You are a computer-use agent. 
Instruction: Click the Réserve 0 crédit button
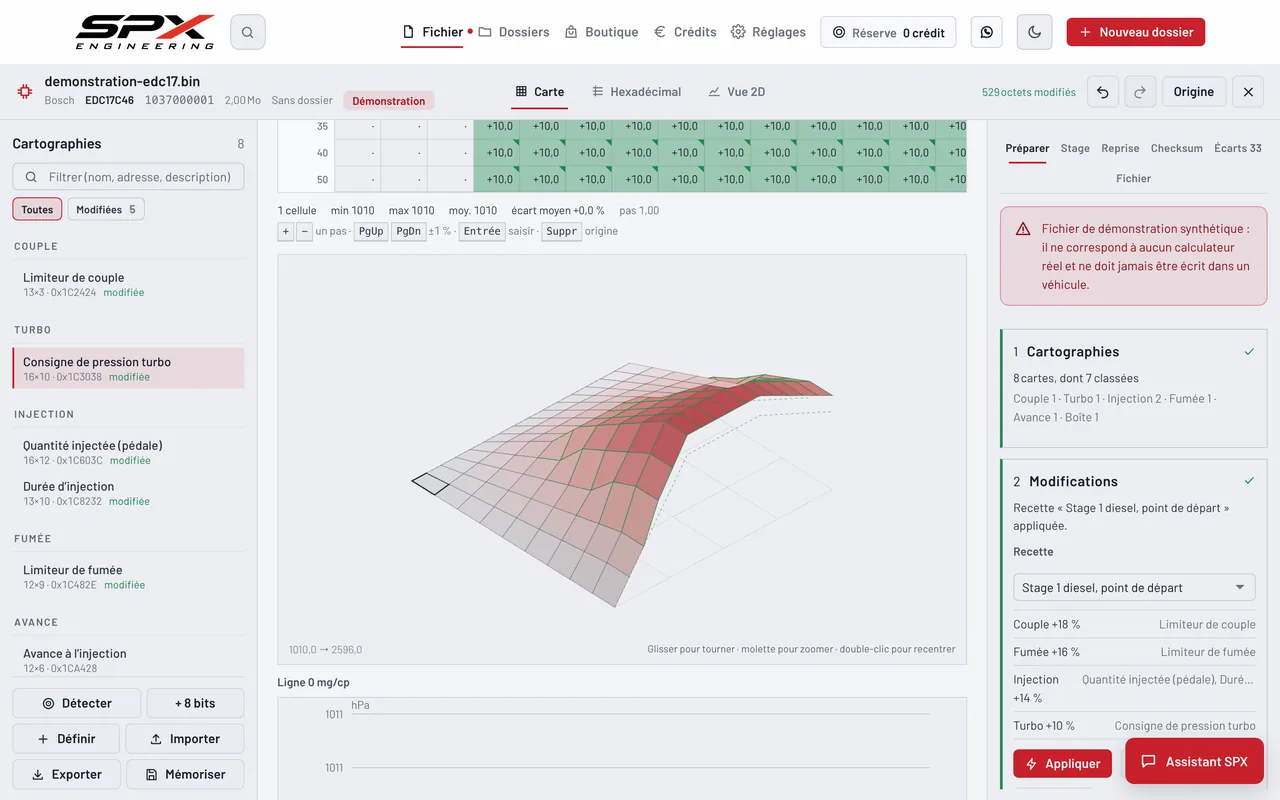pyautogui.click(x=888, y=32)
